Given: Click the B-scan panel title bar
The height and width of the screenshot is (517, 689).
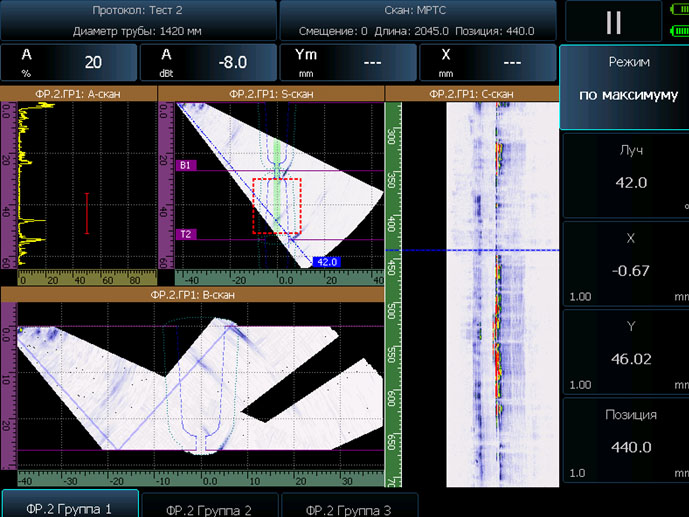Looking at the screenshot, I should tap(192, 295).
